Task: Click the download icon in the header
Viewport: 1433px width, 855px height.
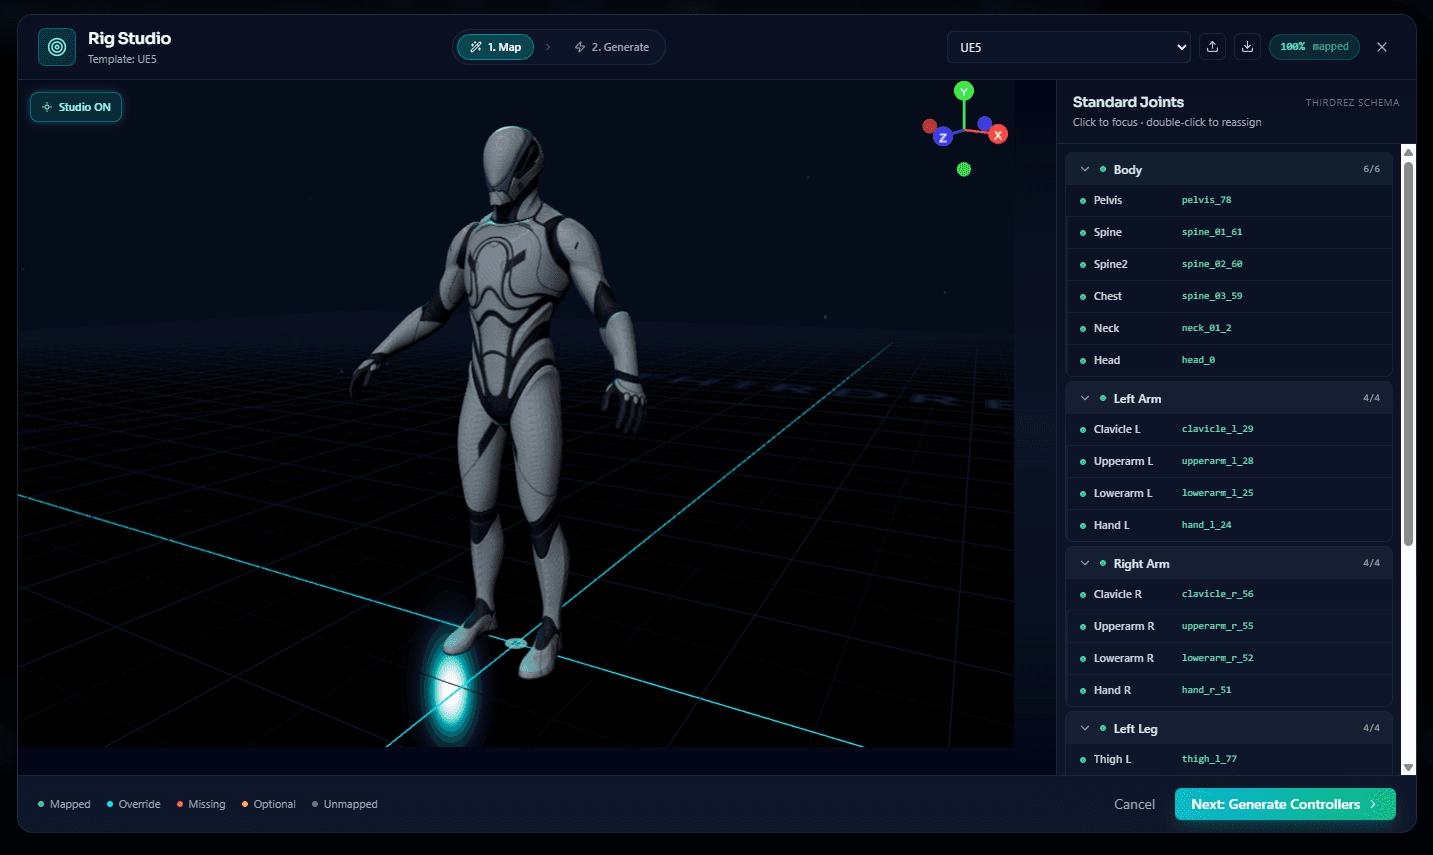Action: (1247, 47)
